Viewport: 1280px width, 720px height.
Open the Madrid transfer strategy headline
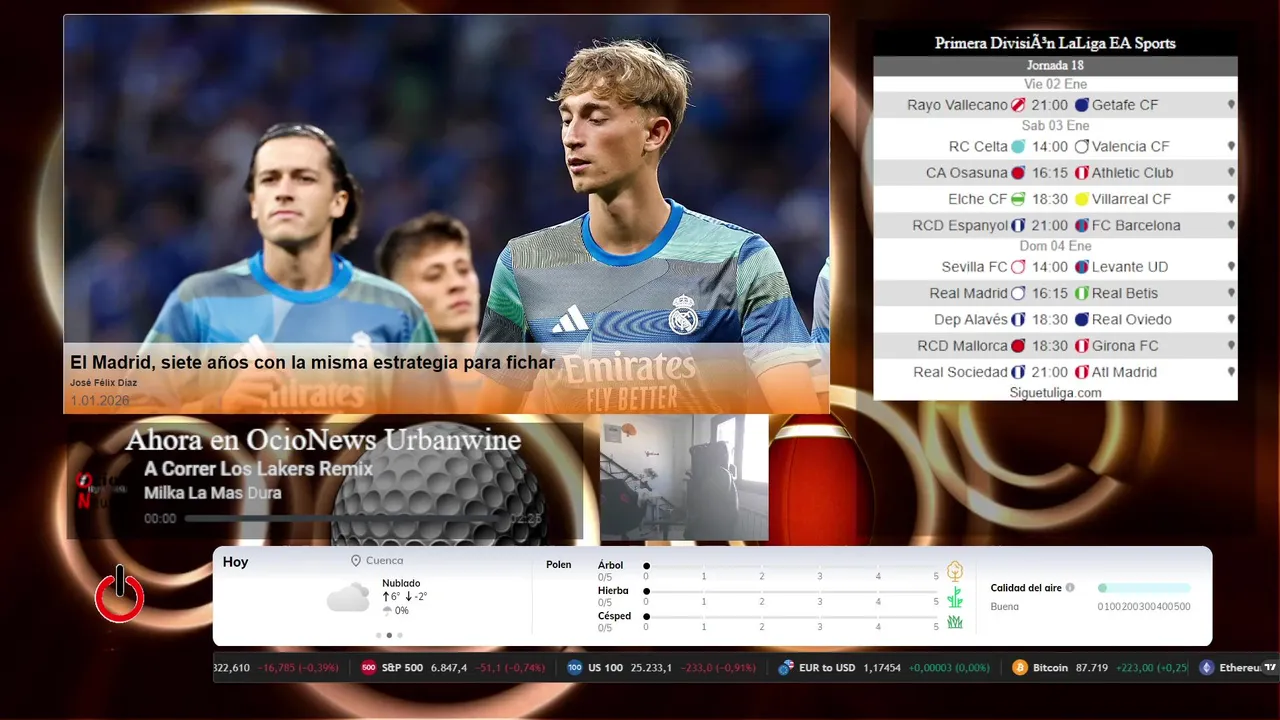pos(312,362)
